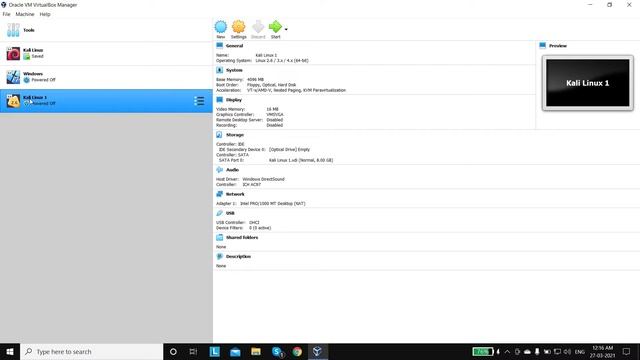Click the Kali Linux 1 VM icon
Screen dimensions: 640x360
click(x=13, y=101)
